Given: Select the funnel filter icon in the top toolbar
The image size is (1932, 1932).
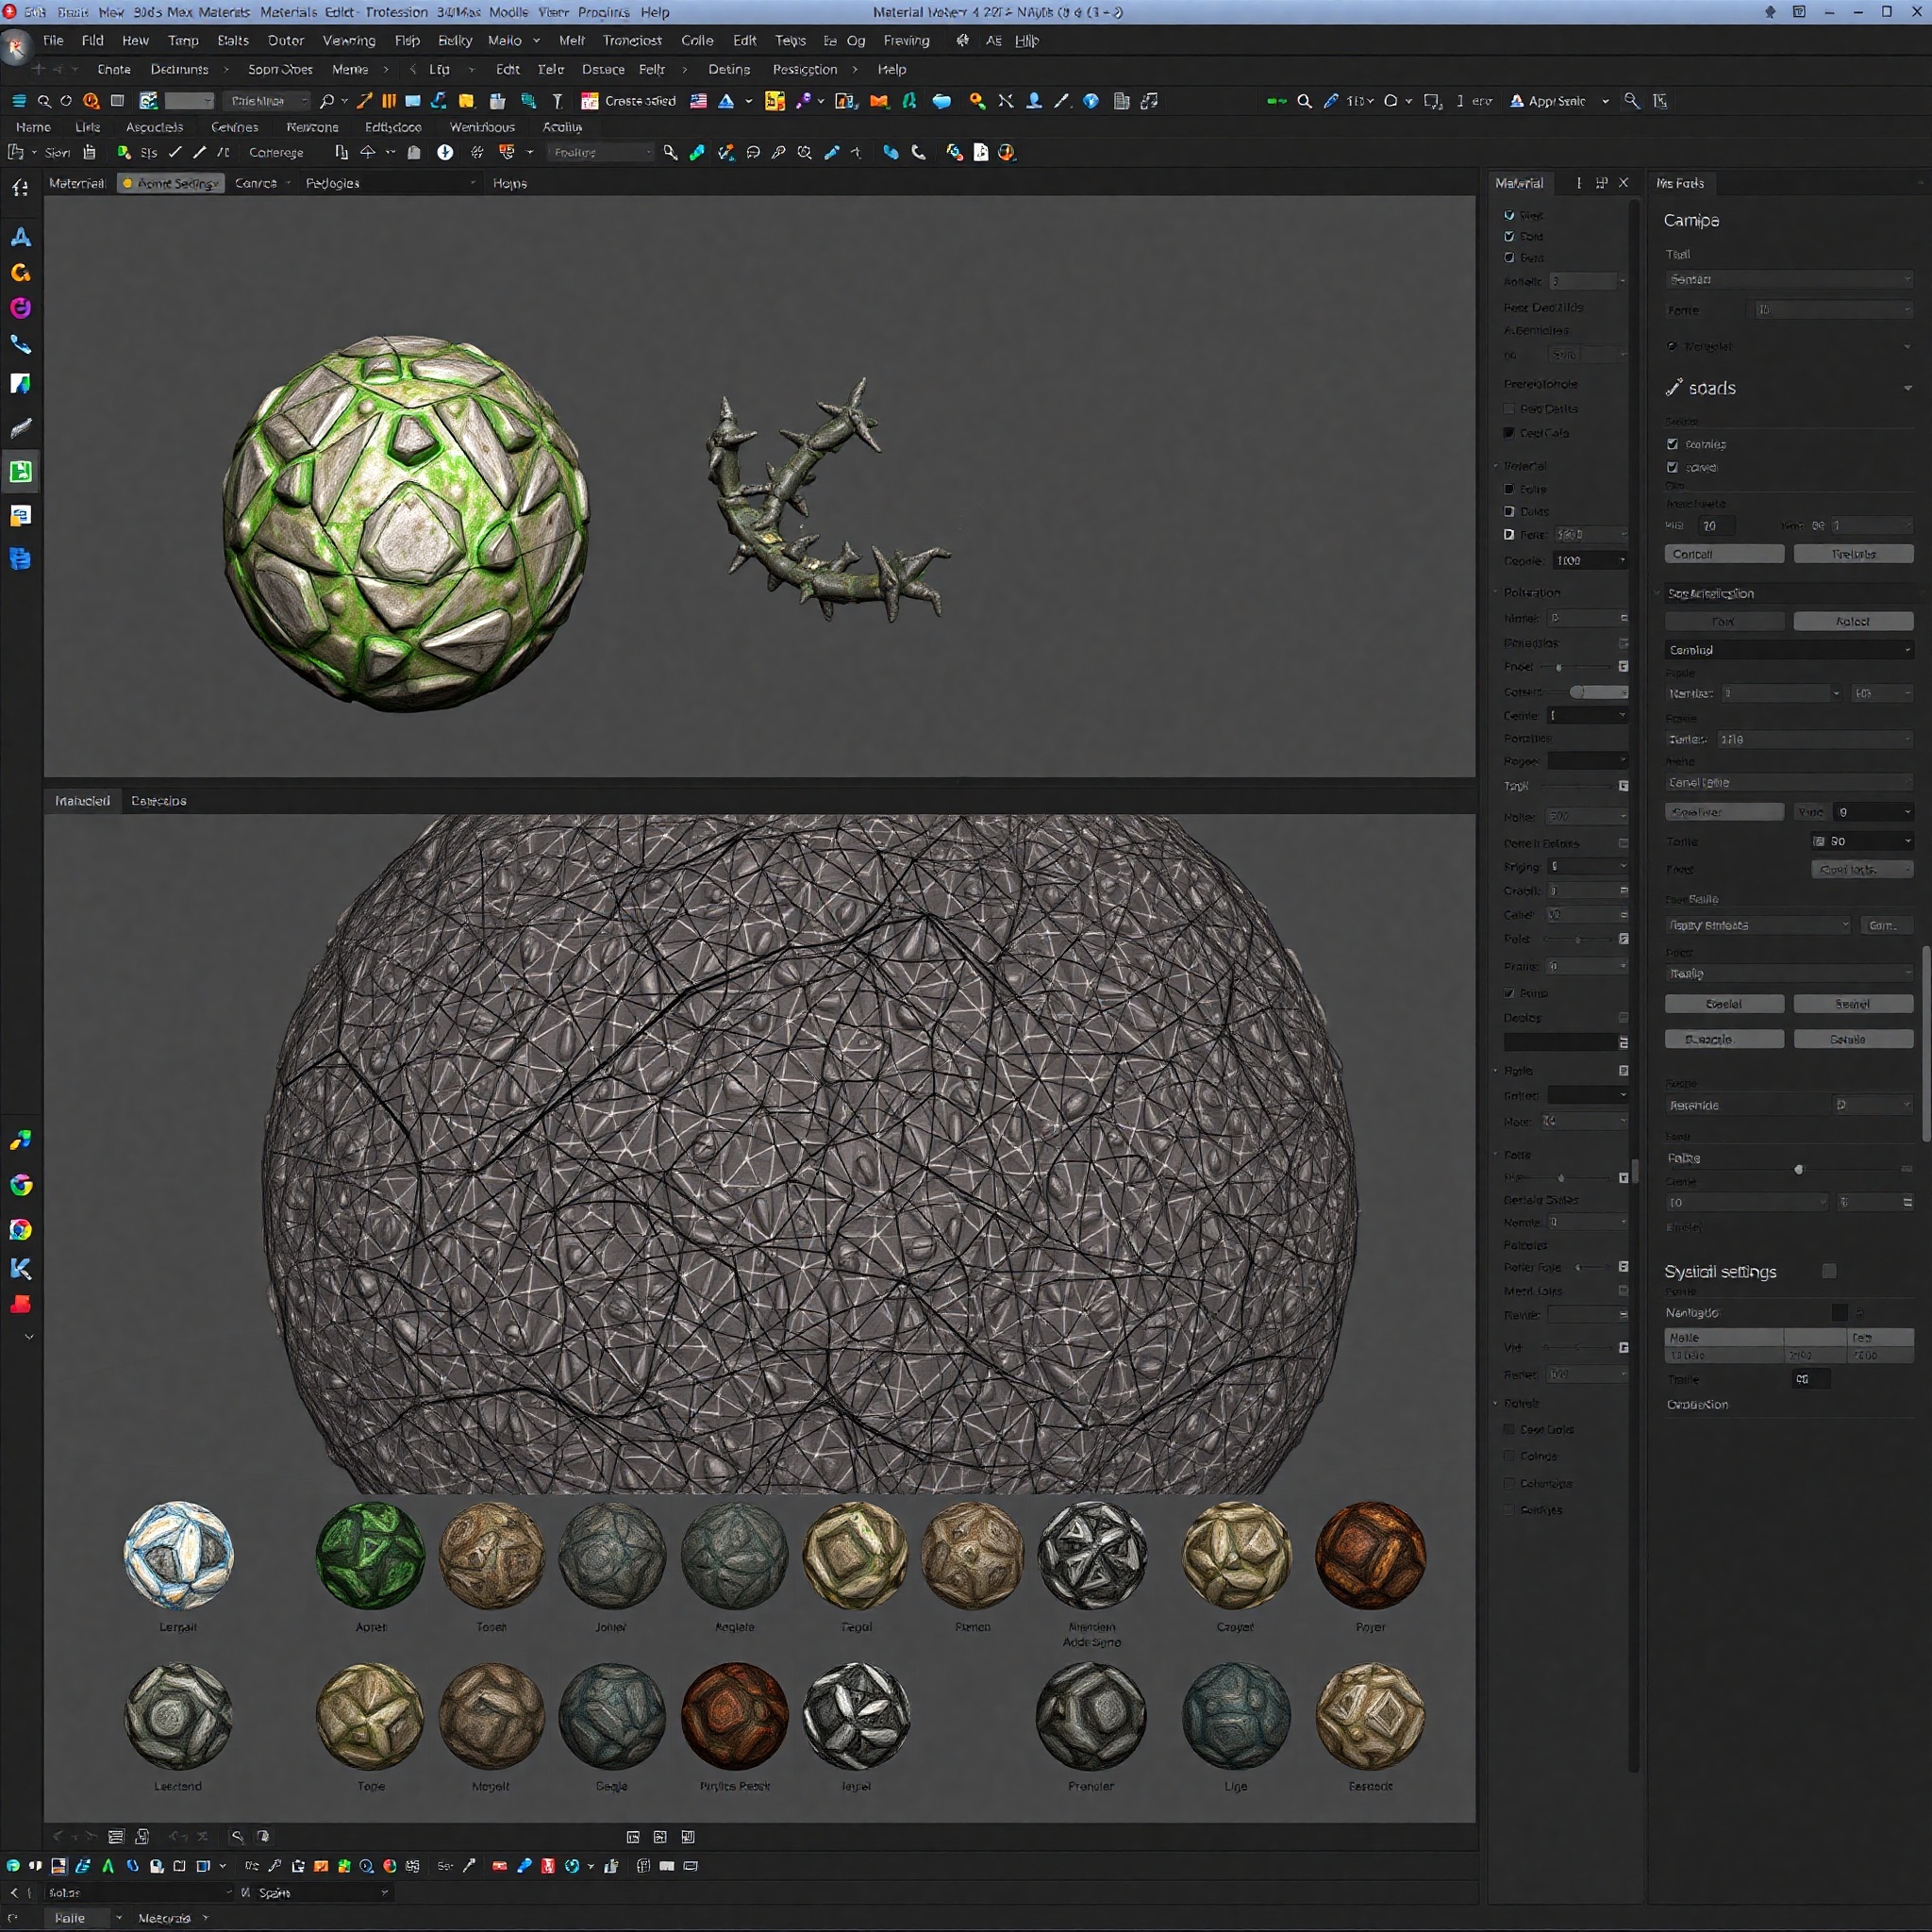Looking at the screenshot, I should click(557, 101).
